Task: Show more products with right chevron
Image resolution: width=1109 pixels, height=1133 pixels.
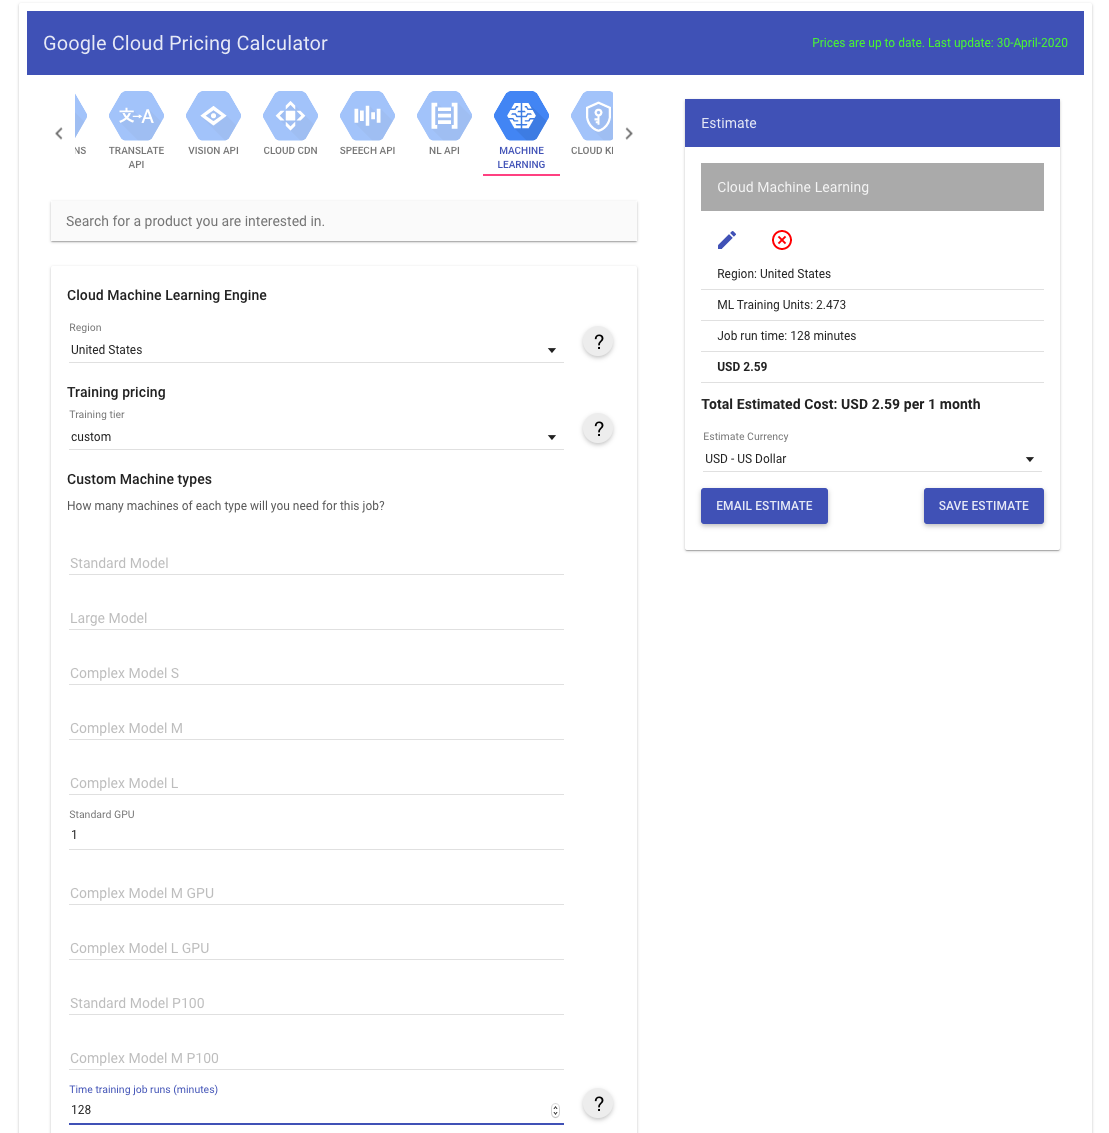Action: (x=629, y=134)
